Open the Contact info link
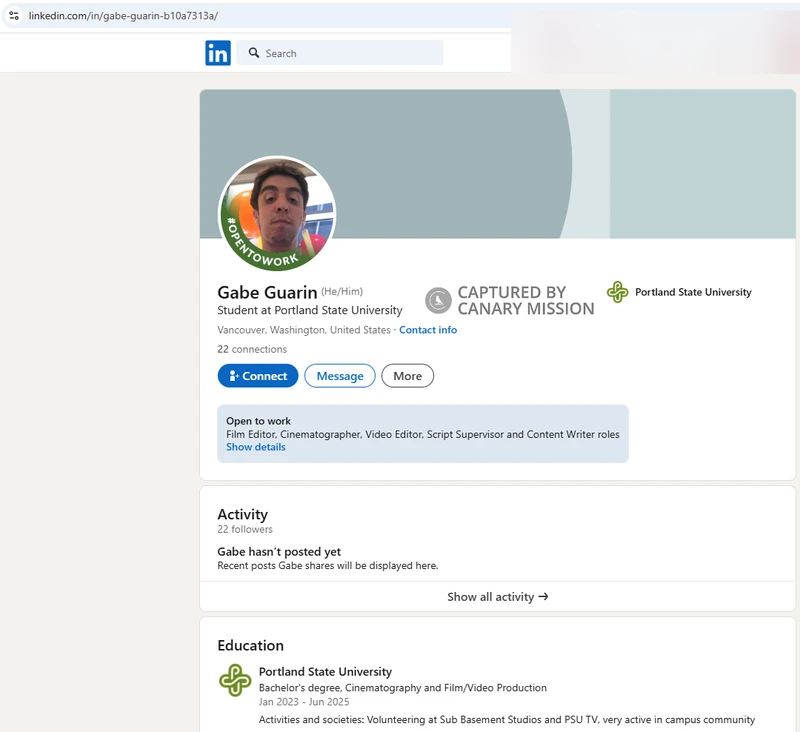 pyautogui.click(x=428, y=330)
